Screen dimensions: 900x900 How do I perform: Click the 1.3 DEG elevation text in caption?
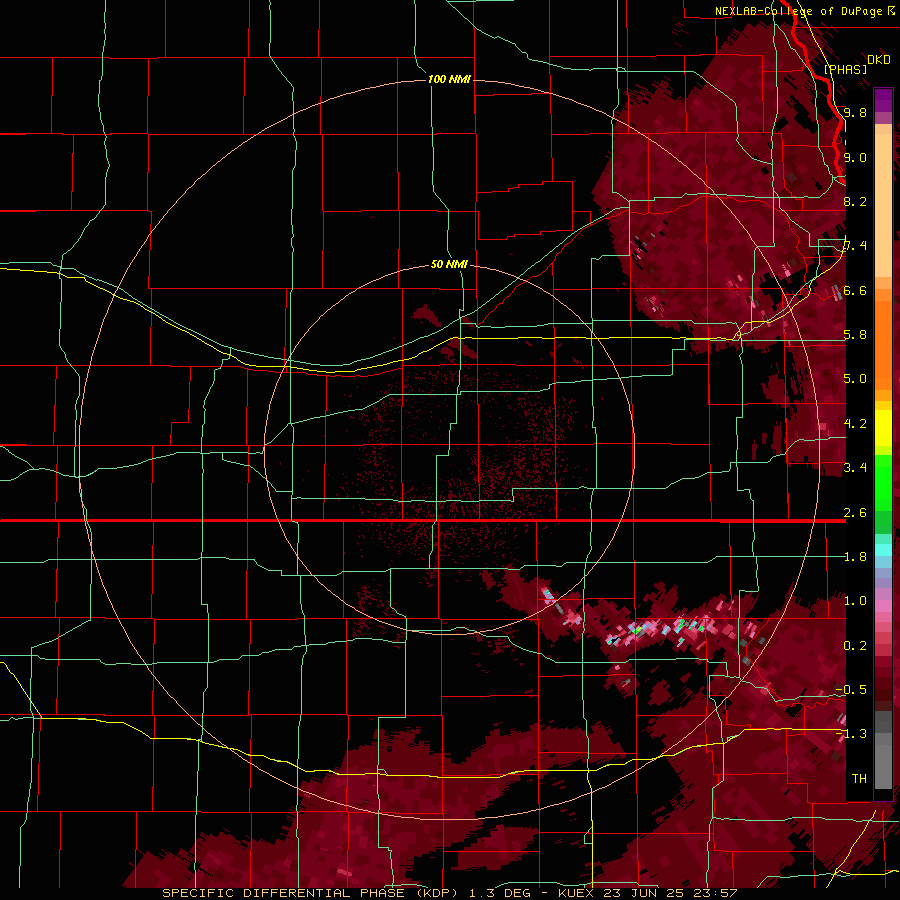click(x=499, y=893)
